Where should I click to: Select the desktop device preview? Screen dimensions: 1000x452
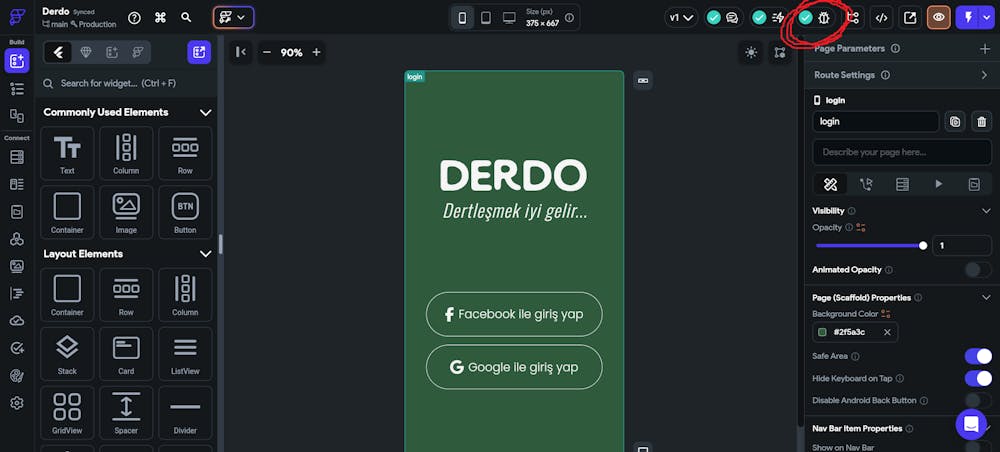click(x=509, y=18)
